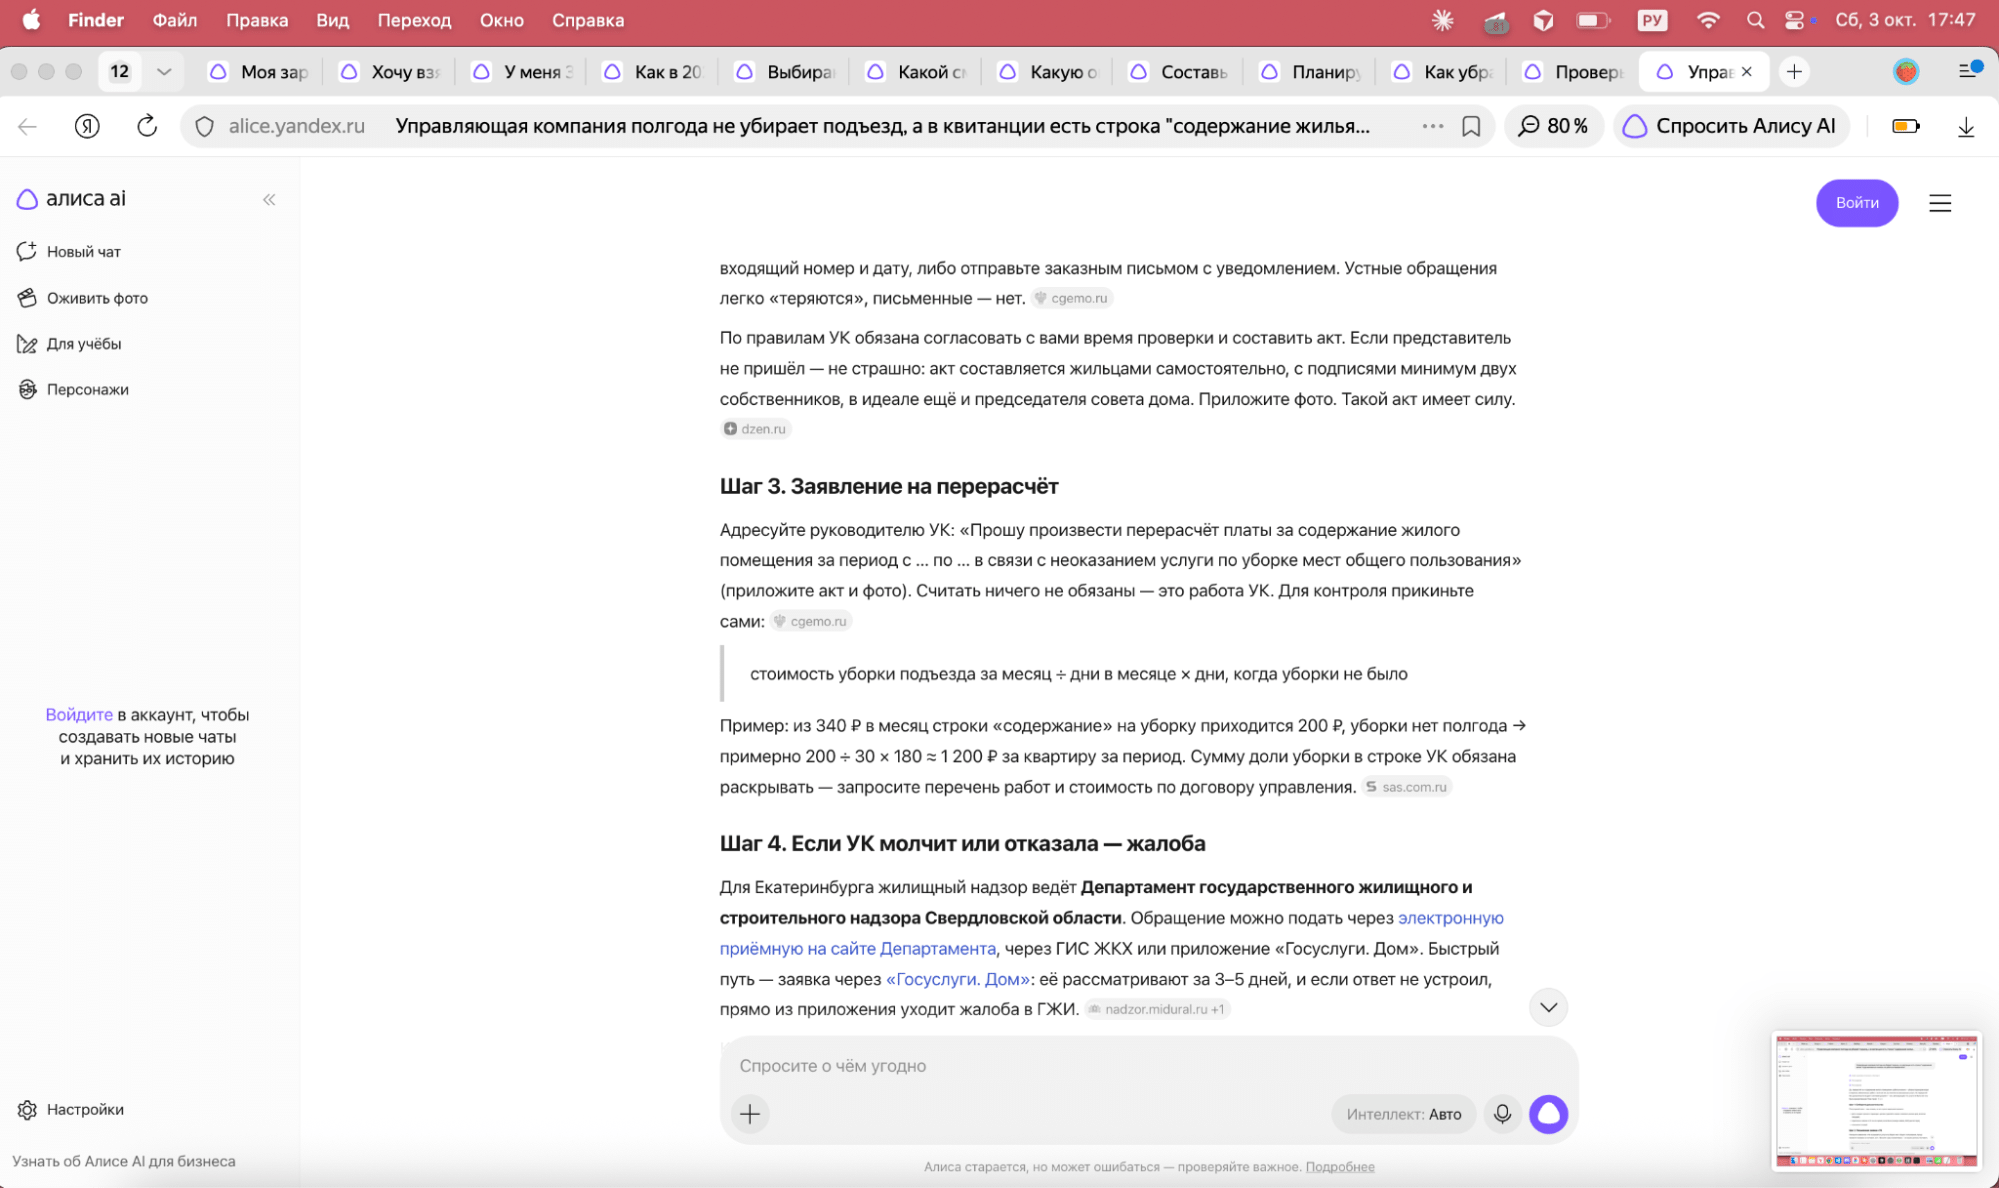Open Wi-Fi status menu
This screenshot has width=1999, height=1188.
(1708, 20)
